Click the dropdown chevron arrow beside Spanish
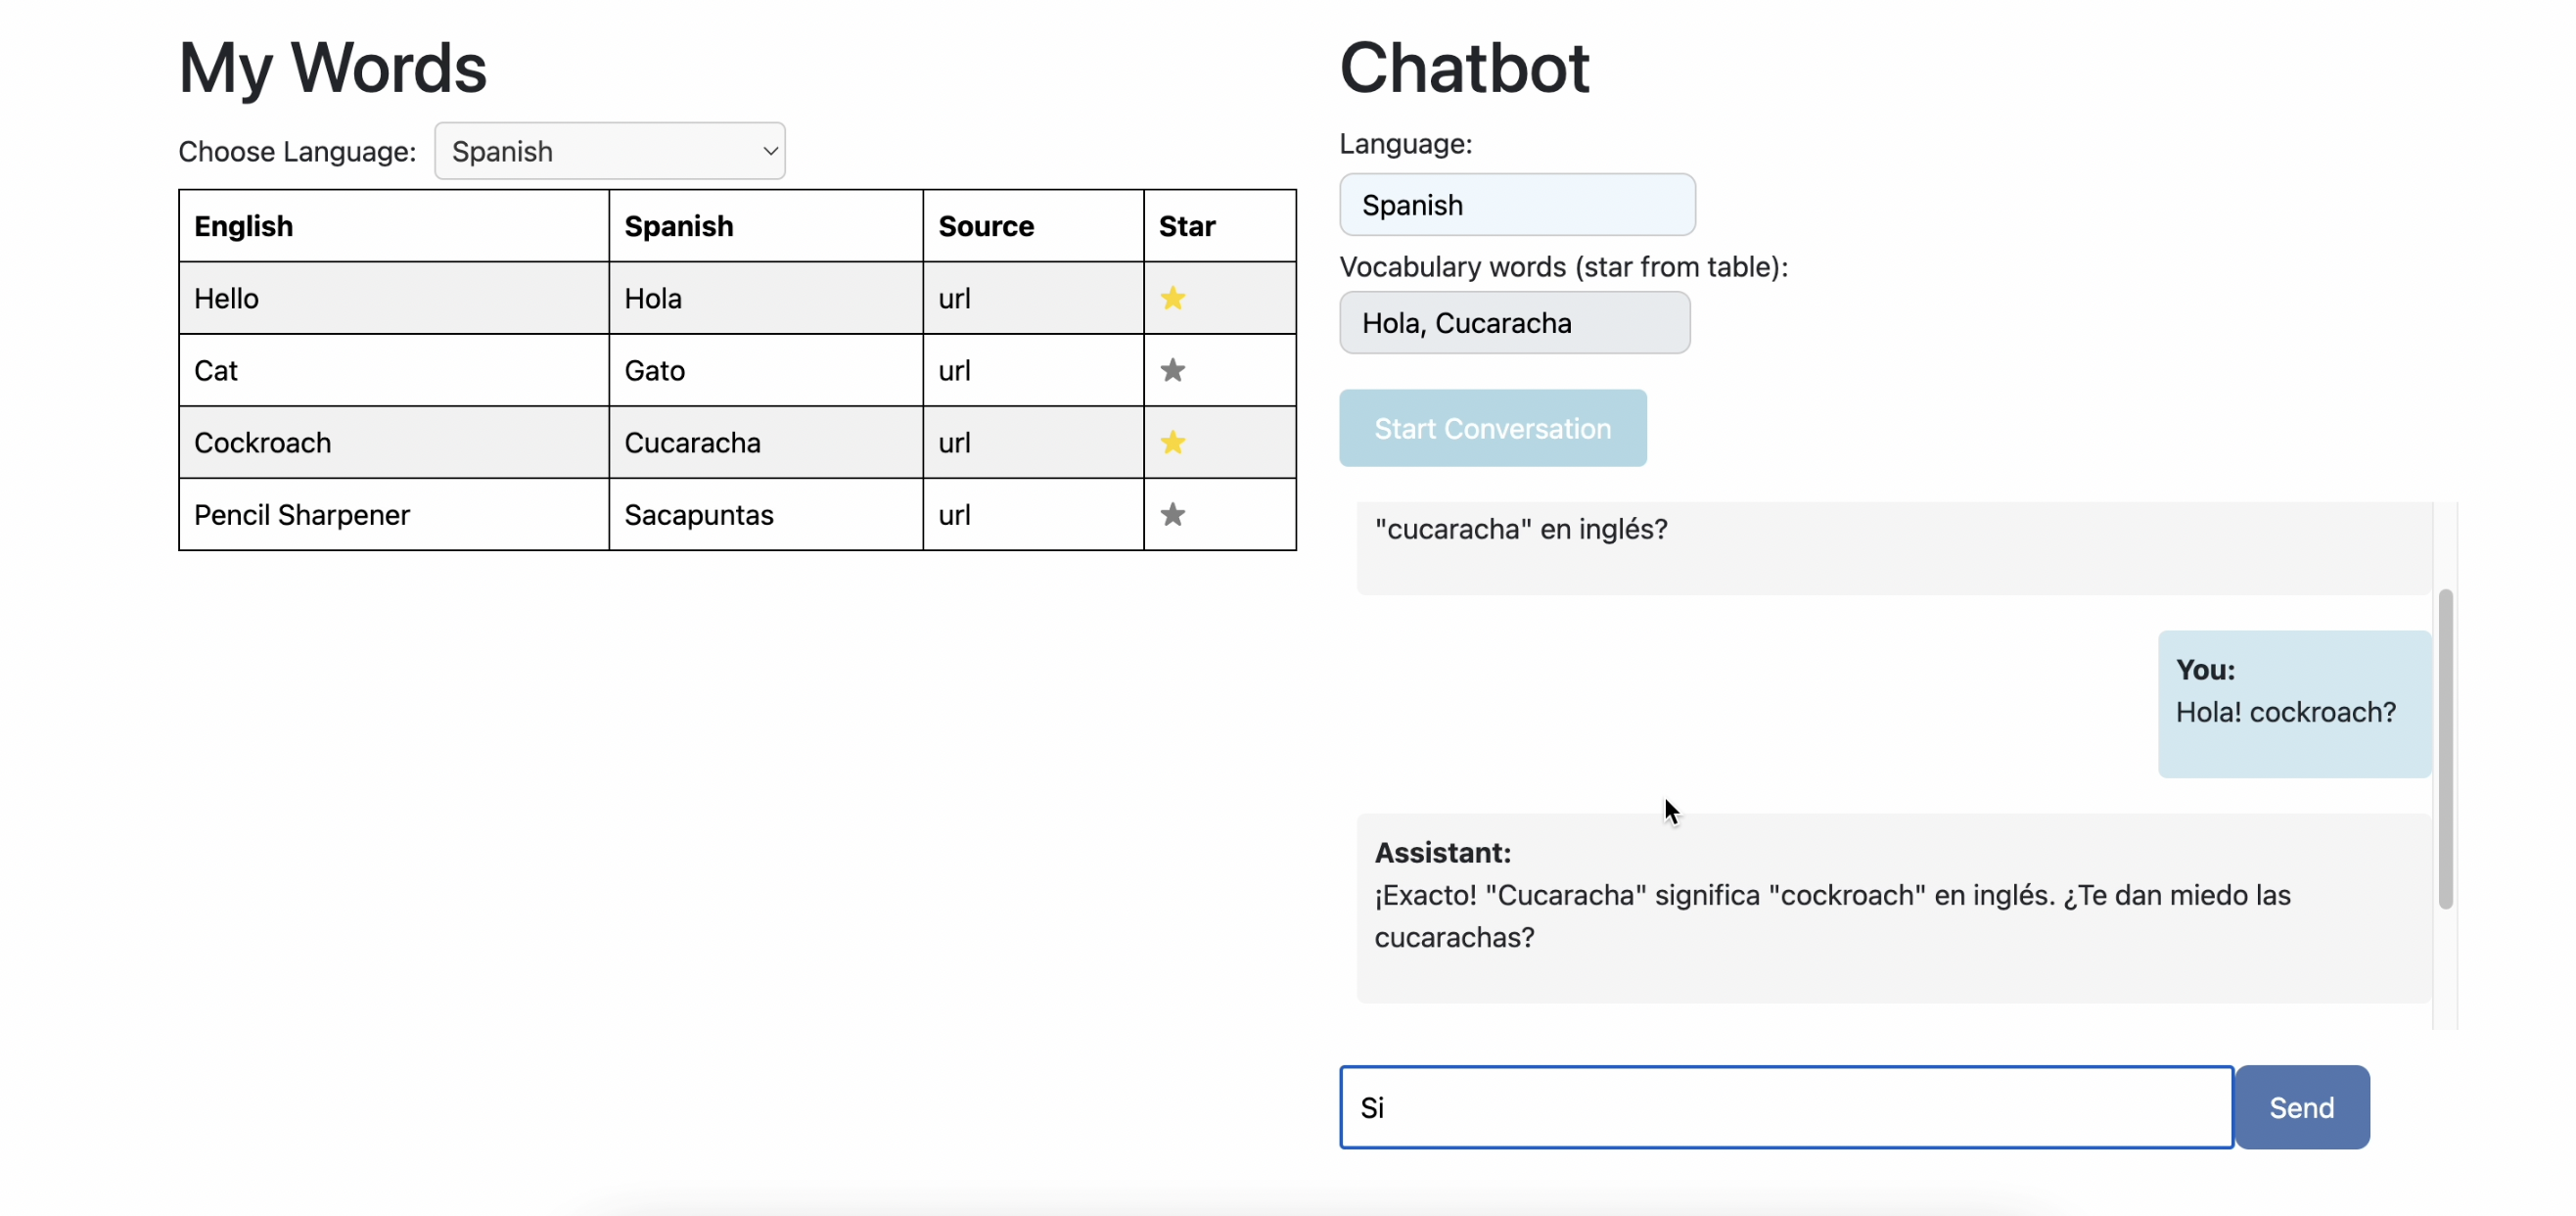The height and width of the screenshot is (1216, 2576). tap(769, 151)
